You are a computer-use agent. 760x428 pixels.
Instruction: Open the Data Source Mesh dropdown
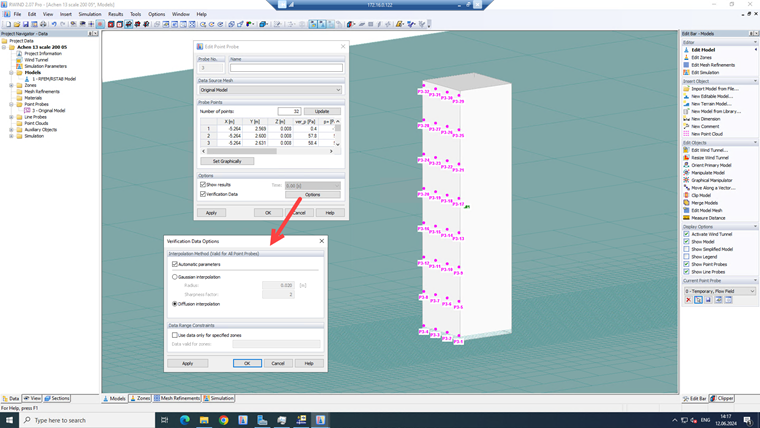270,90
